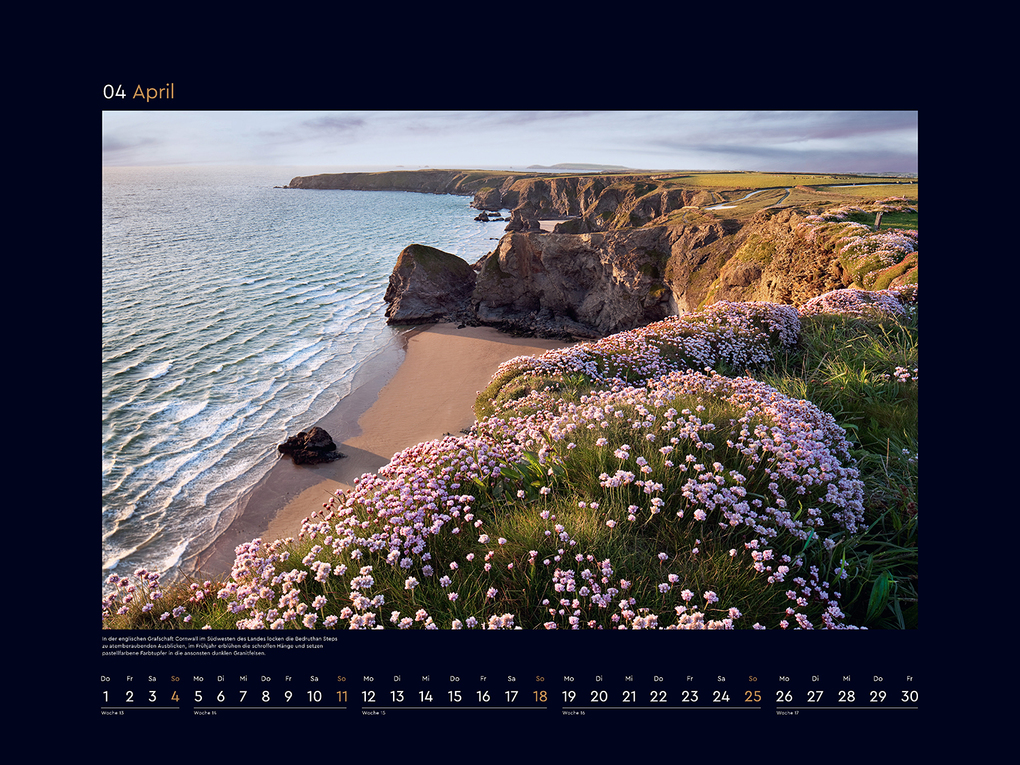Select date 1 in the calendar
The image size is (1020, 765).
(x=106, y=696)
